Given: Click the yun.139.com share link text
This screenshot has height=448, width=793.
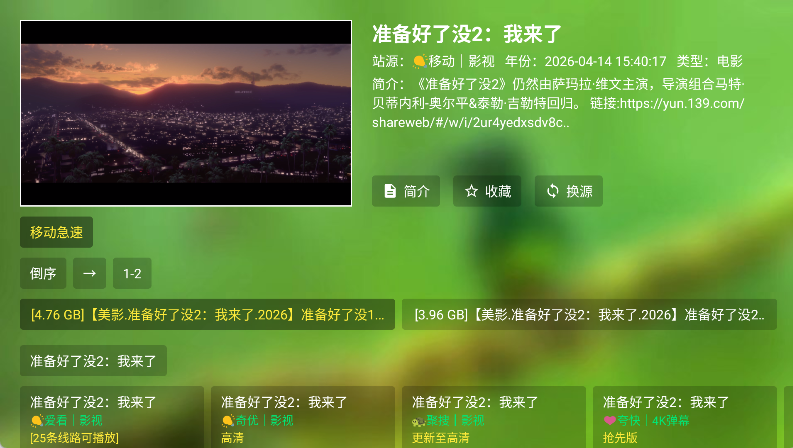Looking at the screenshot, I should pos(682,103).
